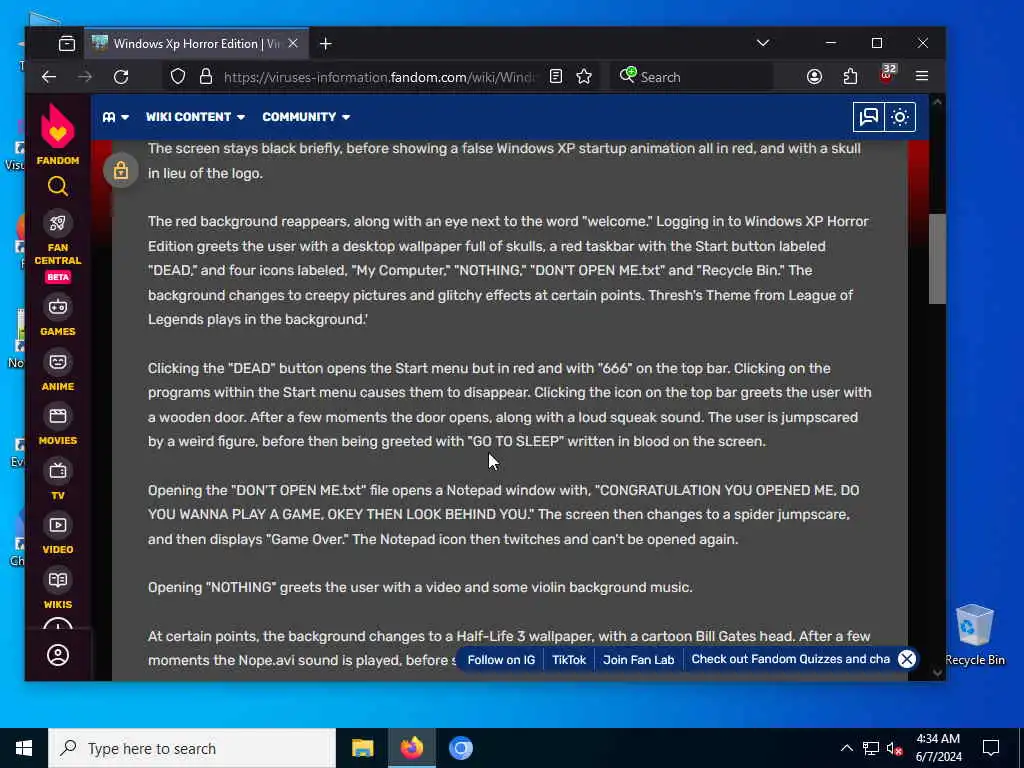
Task: Toggle Firefox reader view icon
Action: 556,76
